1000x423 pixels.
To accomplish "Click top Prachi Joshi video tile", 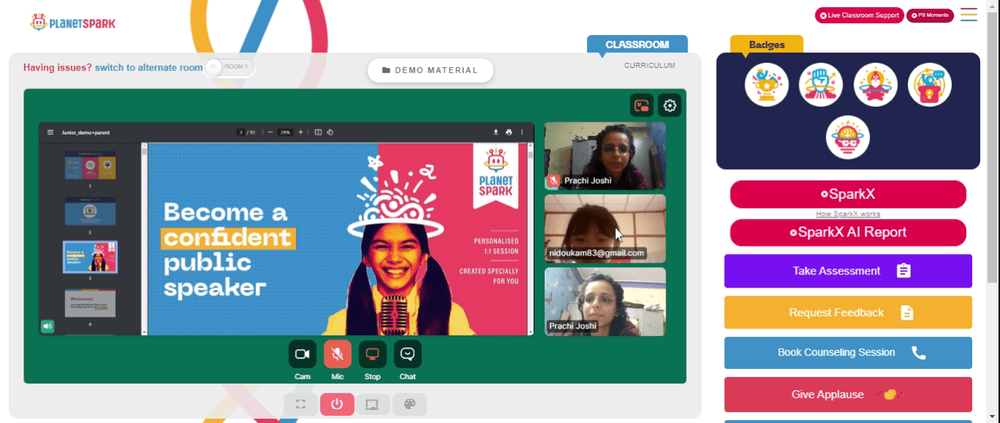I will click(x=605, y=156).
